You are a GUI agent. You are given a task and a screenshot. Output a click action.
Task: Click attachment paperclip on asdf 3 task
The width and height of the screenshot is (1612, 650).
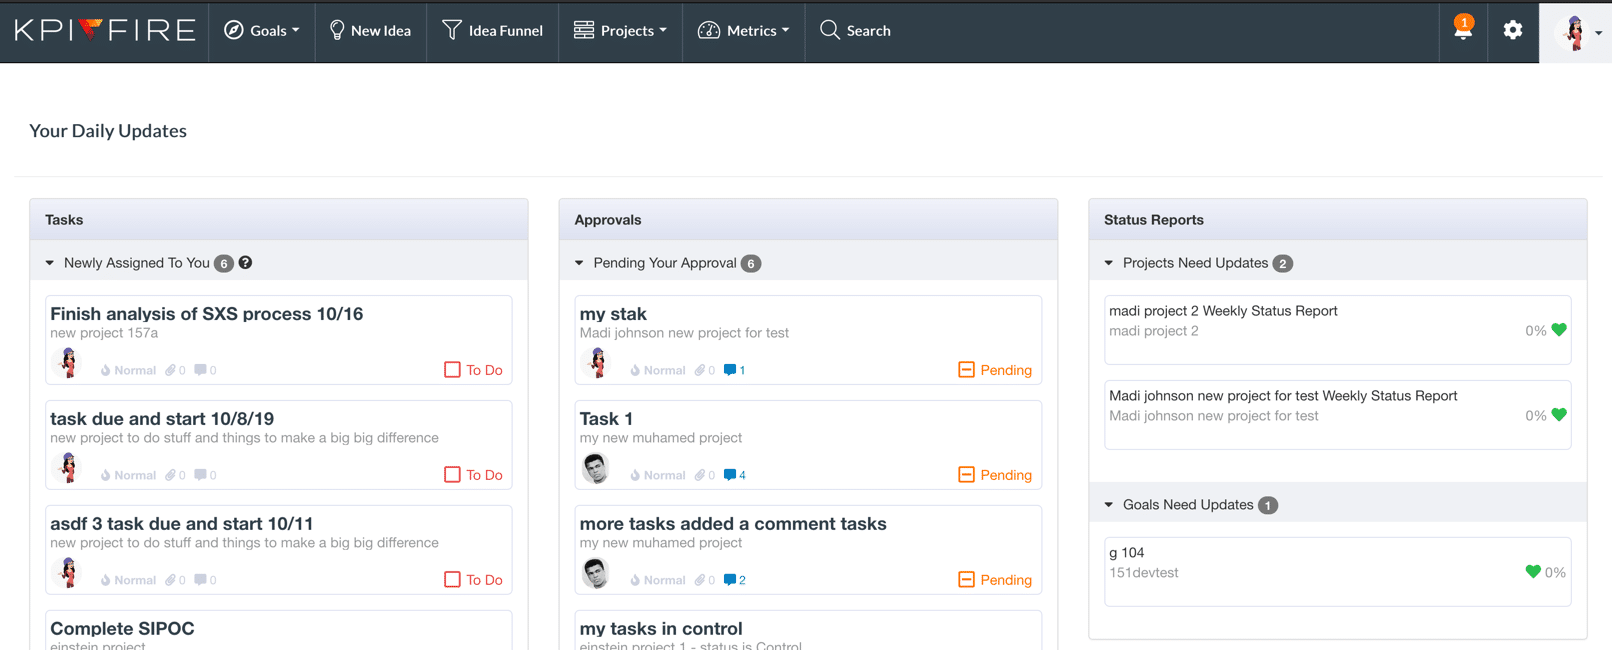pos(170,580)
